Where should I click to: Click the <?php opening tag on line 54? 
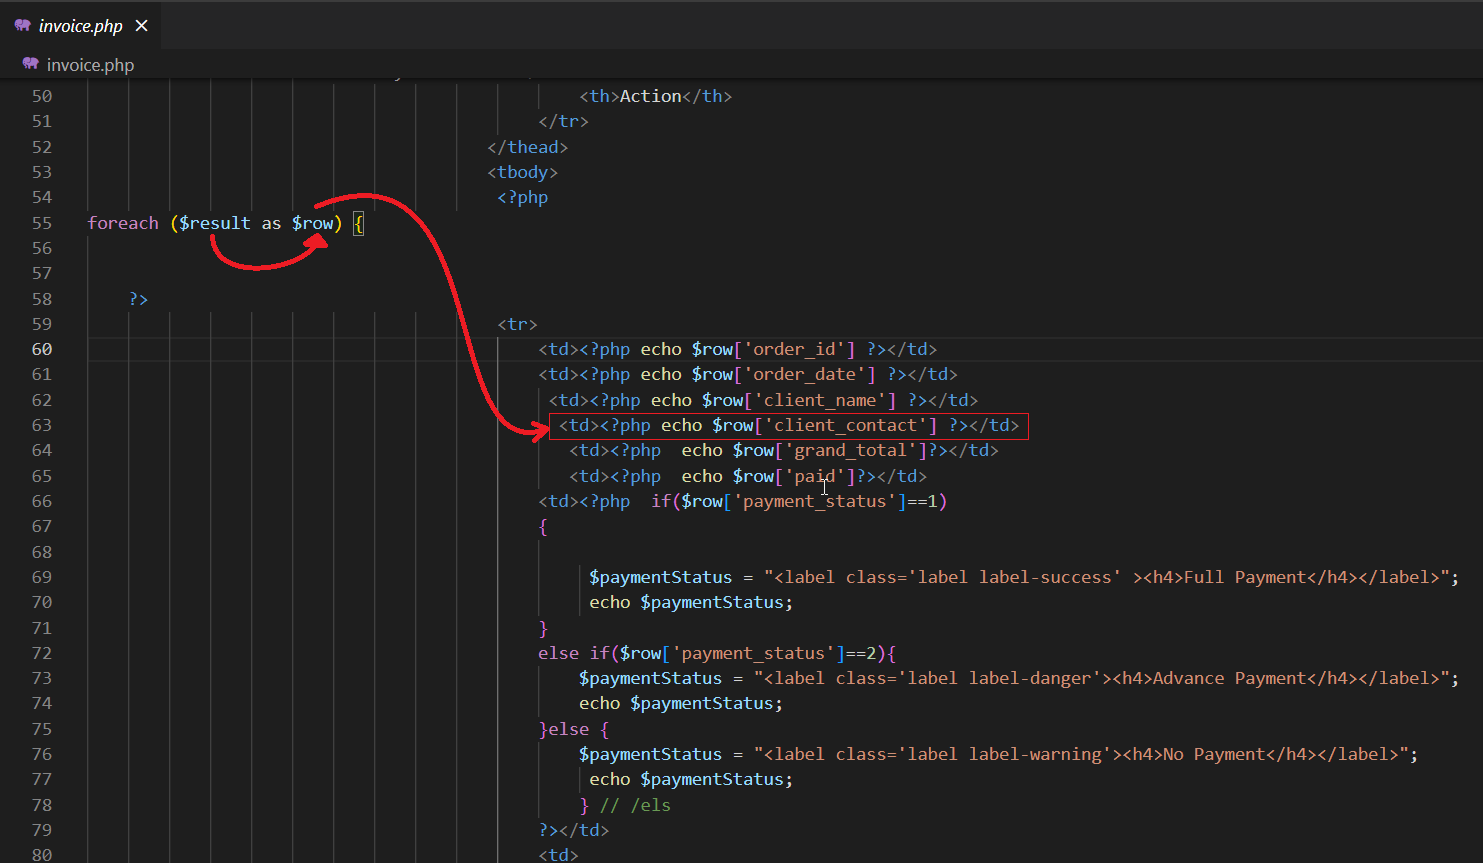[x=523, y=197]
